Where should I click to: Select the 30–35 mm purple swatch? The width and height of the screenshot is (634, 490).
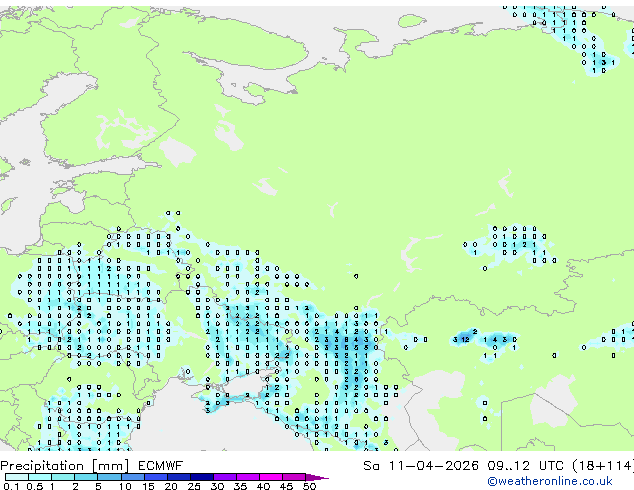tap(225, 477)
